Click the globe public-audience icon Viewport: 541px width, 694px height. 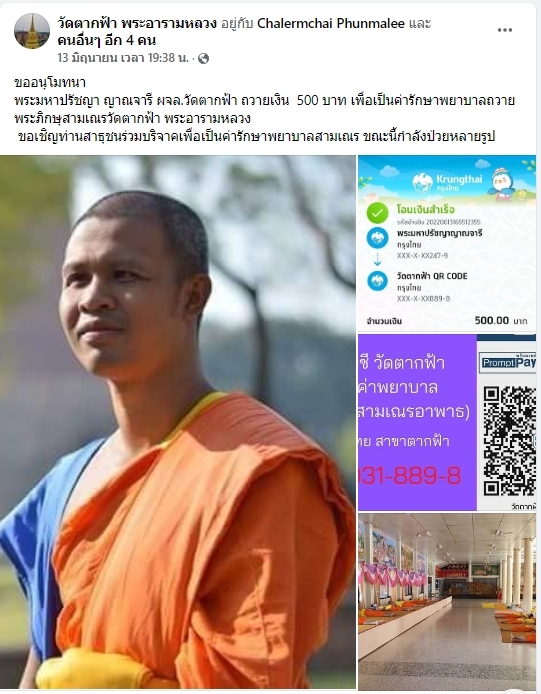click(x=203, y=58)
